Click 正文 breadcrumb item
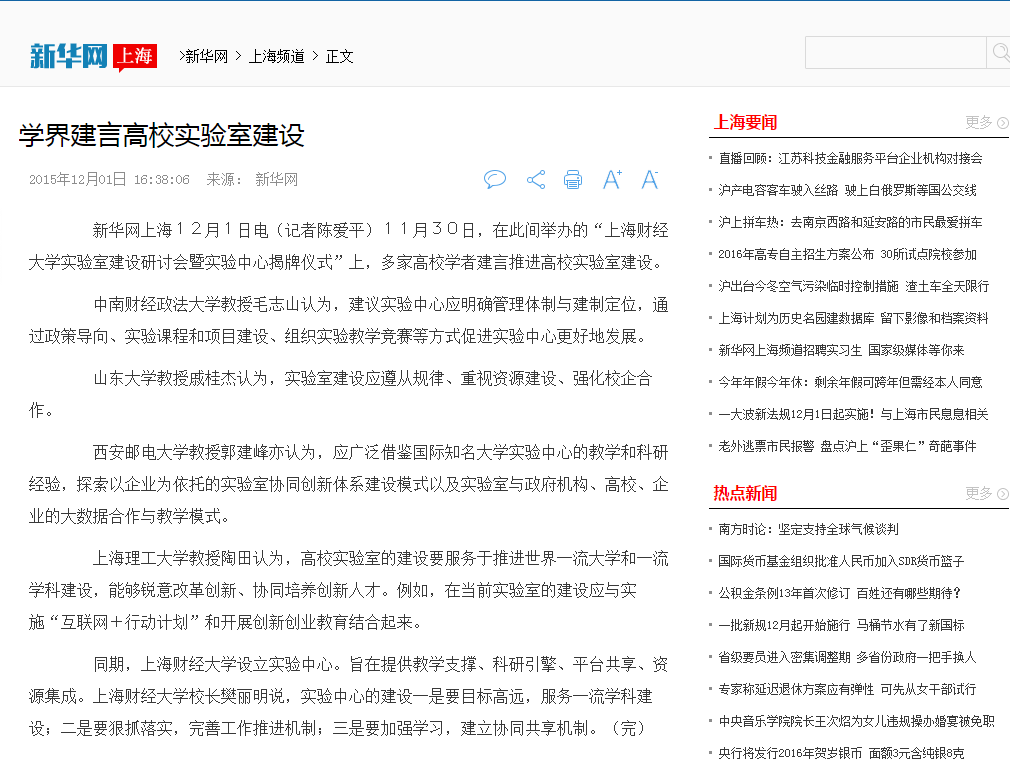Viewport: 1010px width, 769px height. coord(339,57)
